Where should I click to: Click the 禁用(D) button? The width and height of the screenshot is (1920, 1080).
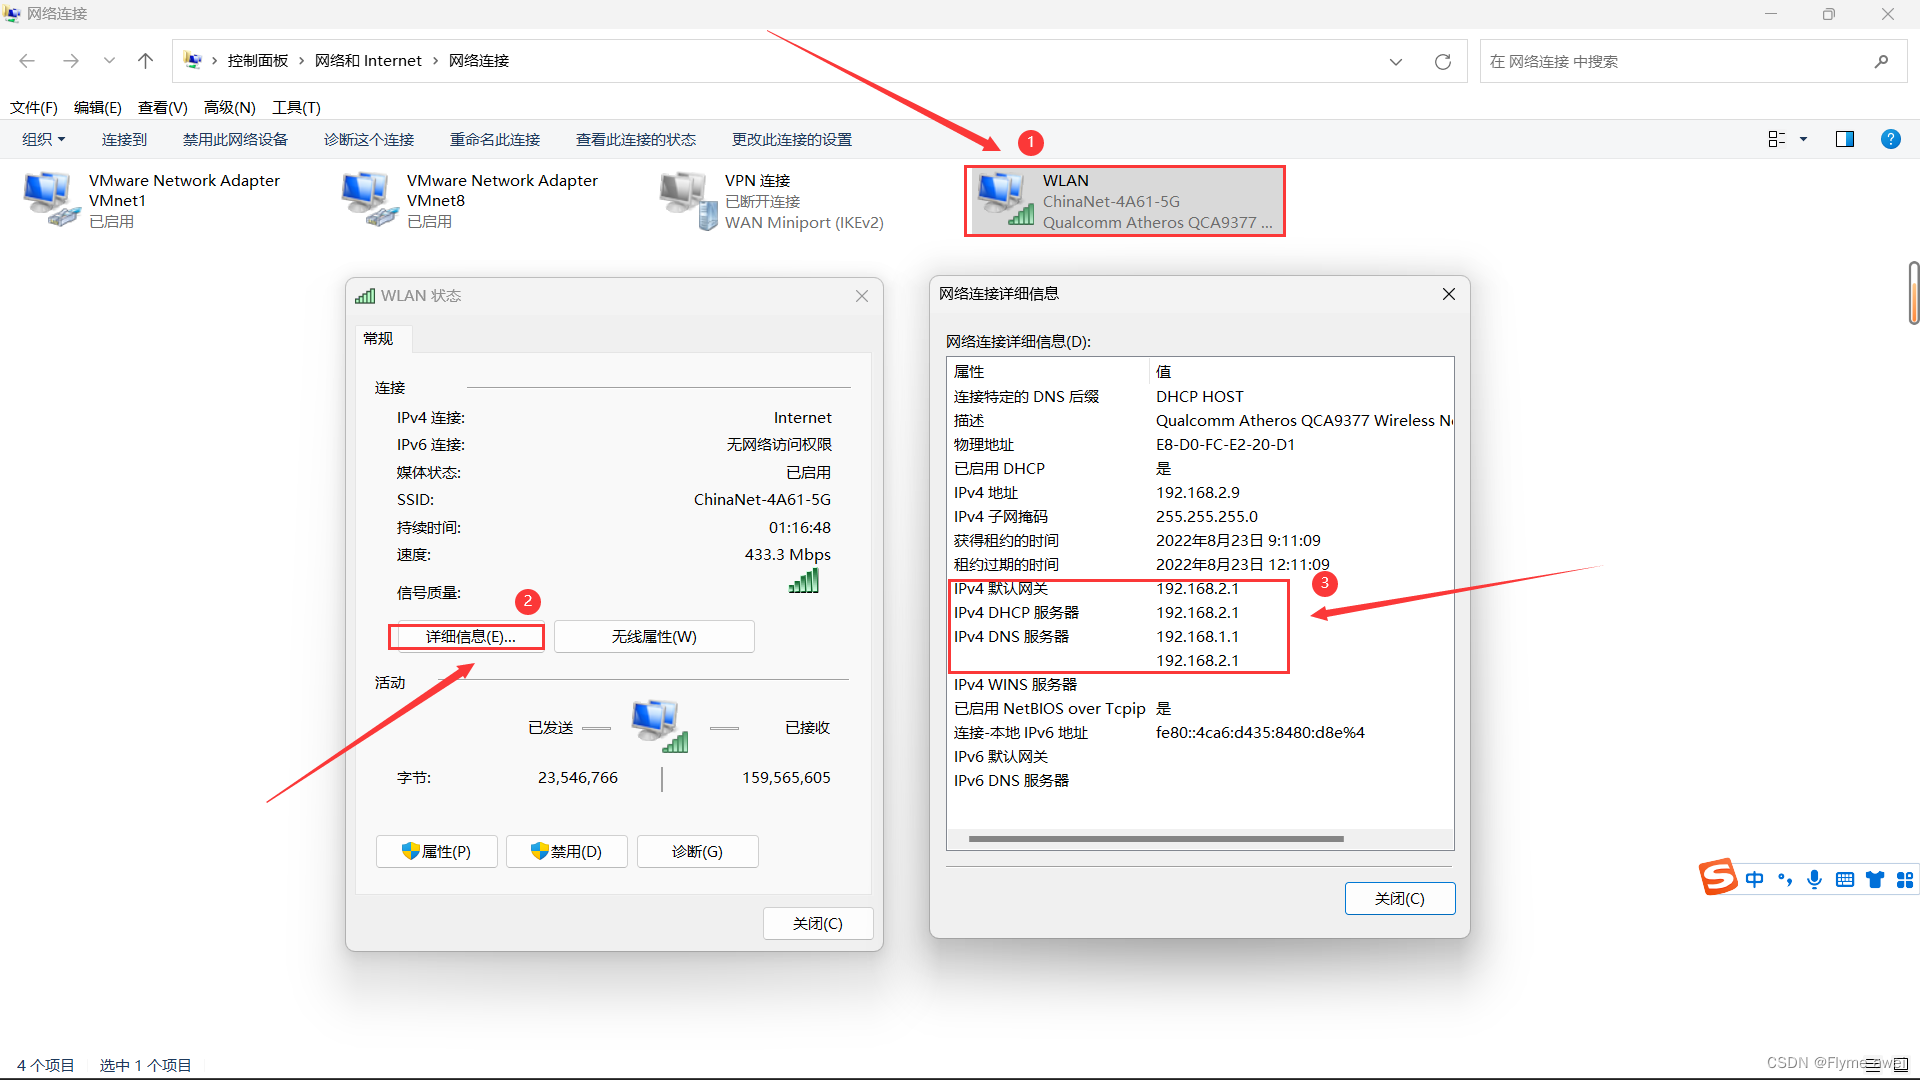[566, 851]
